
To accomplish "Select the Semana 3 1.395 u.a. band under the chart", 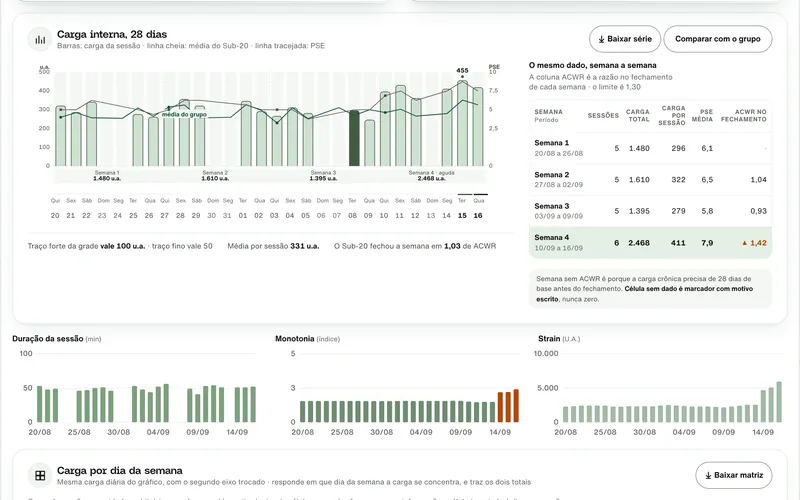I will [x=323, y=176].
